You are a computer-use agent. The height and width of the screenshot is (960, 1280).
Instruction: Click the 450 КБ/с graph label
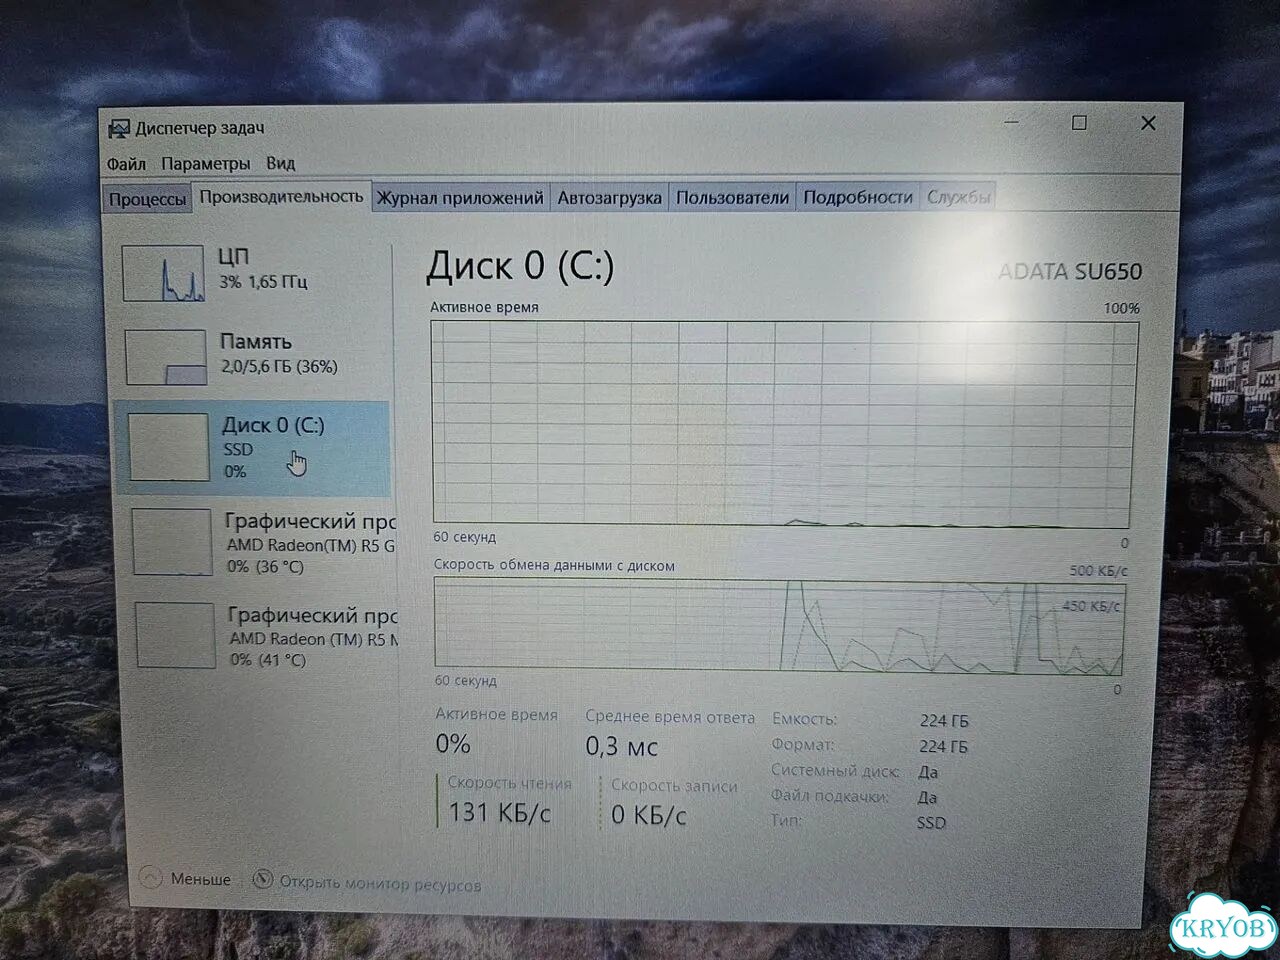click(1090, 606)
